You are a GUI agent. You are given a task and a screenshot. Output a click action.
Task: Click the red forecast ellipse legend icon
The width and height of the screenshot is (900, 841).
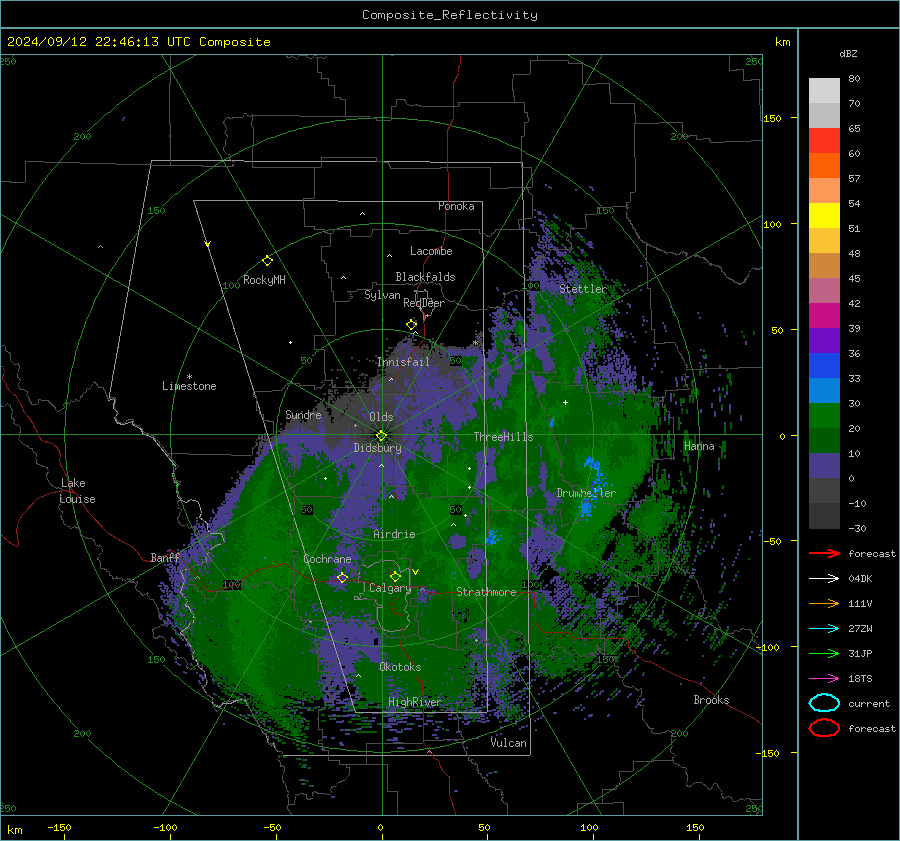coord(824,728)
